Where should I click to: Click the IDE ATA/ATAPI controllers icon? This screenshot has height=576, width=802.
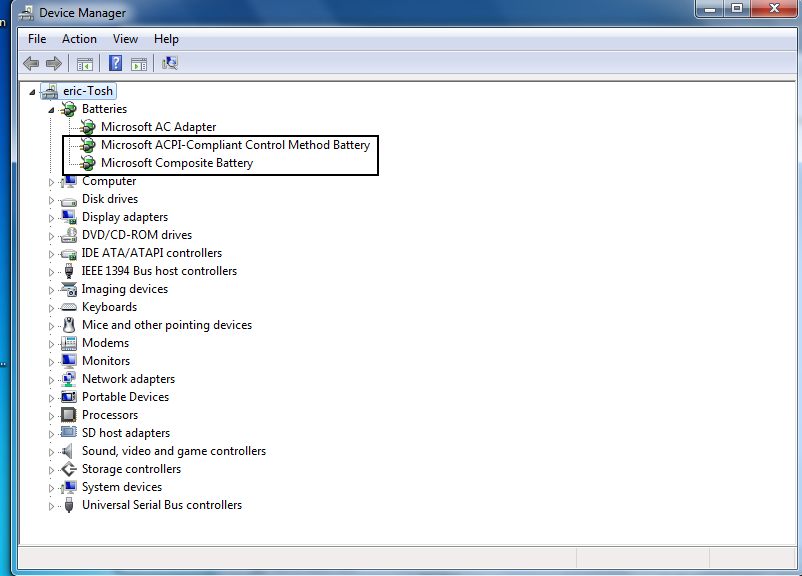coord(69,254)
